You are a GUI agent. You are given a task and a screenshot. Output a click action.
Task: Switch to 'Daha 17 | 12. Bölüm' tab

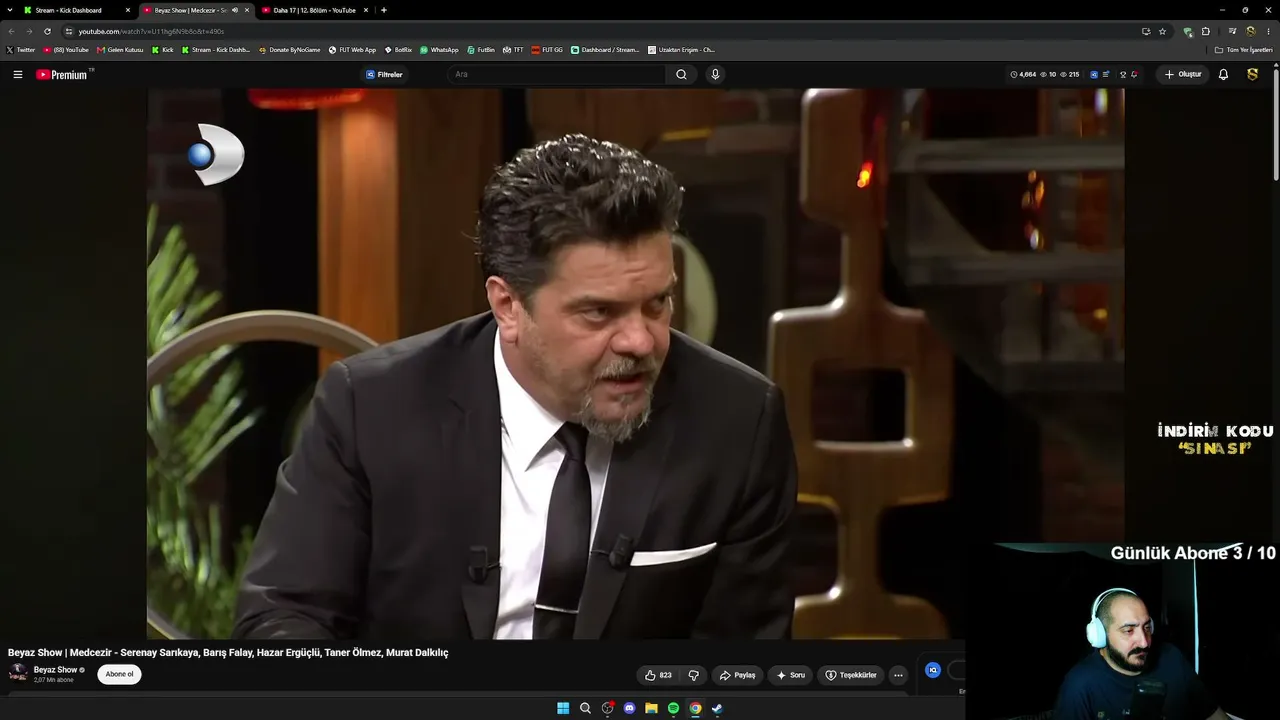314,10
